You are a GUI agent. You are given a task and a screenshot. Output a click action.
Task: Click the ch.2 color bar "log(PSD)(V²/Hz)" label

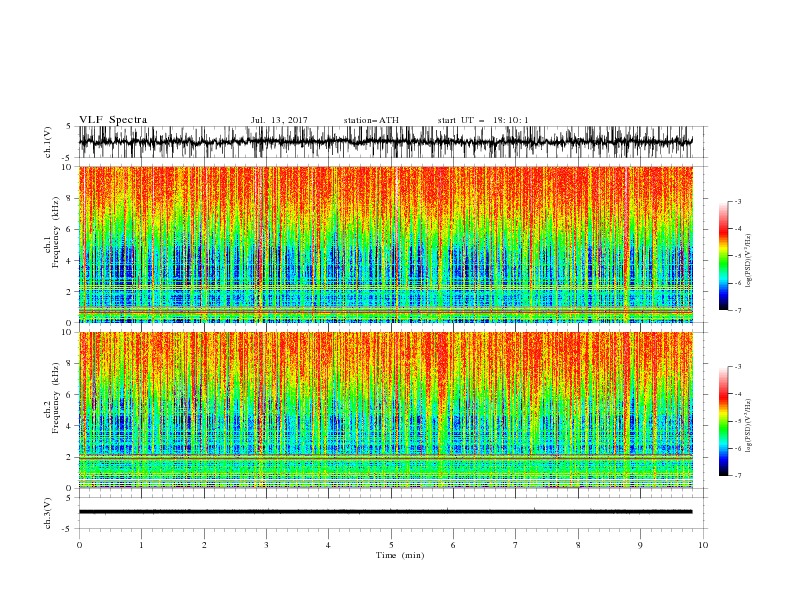[x=748, y=426]
